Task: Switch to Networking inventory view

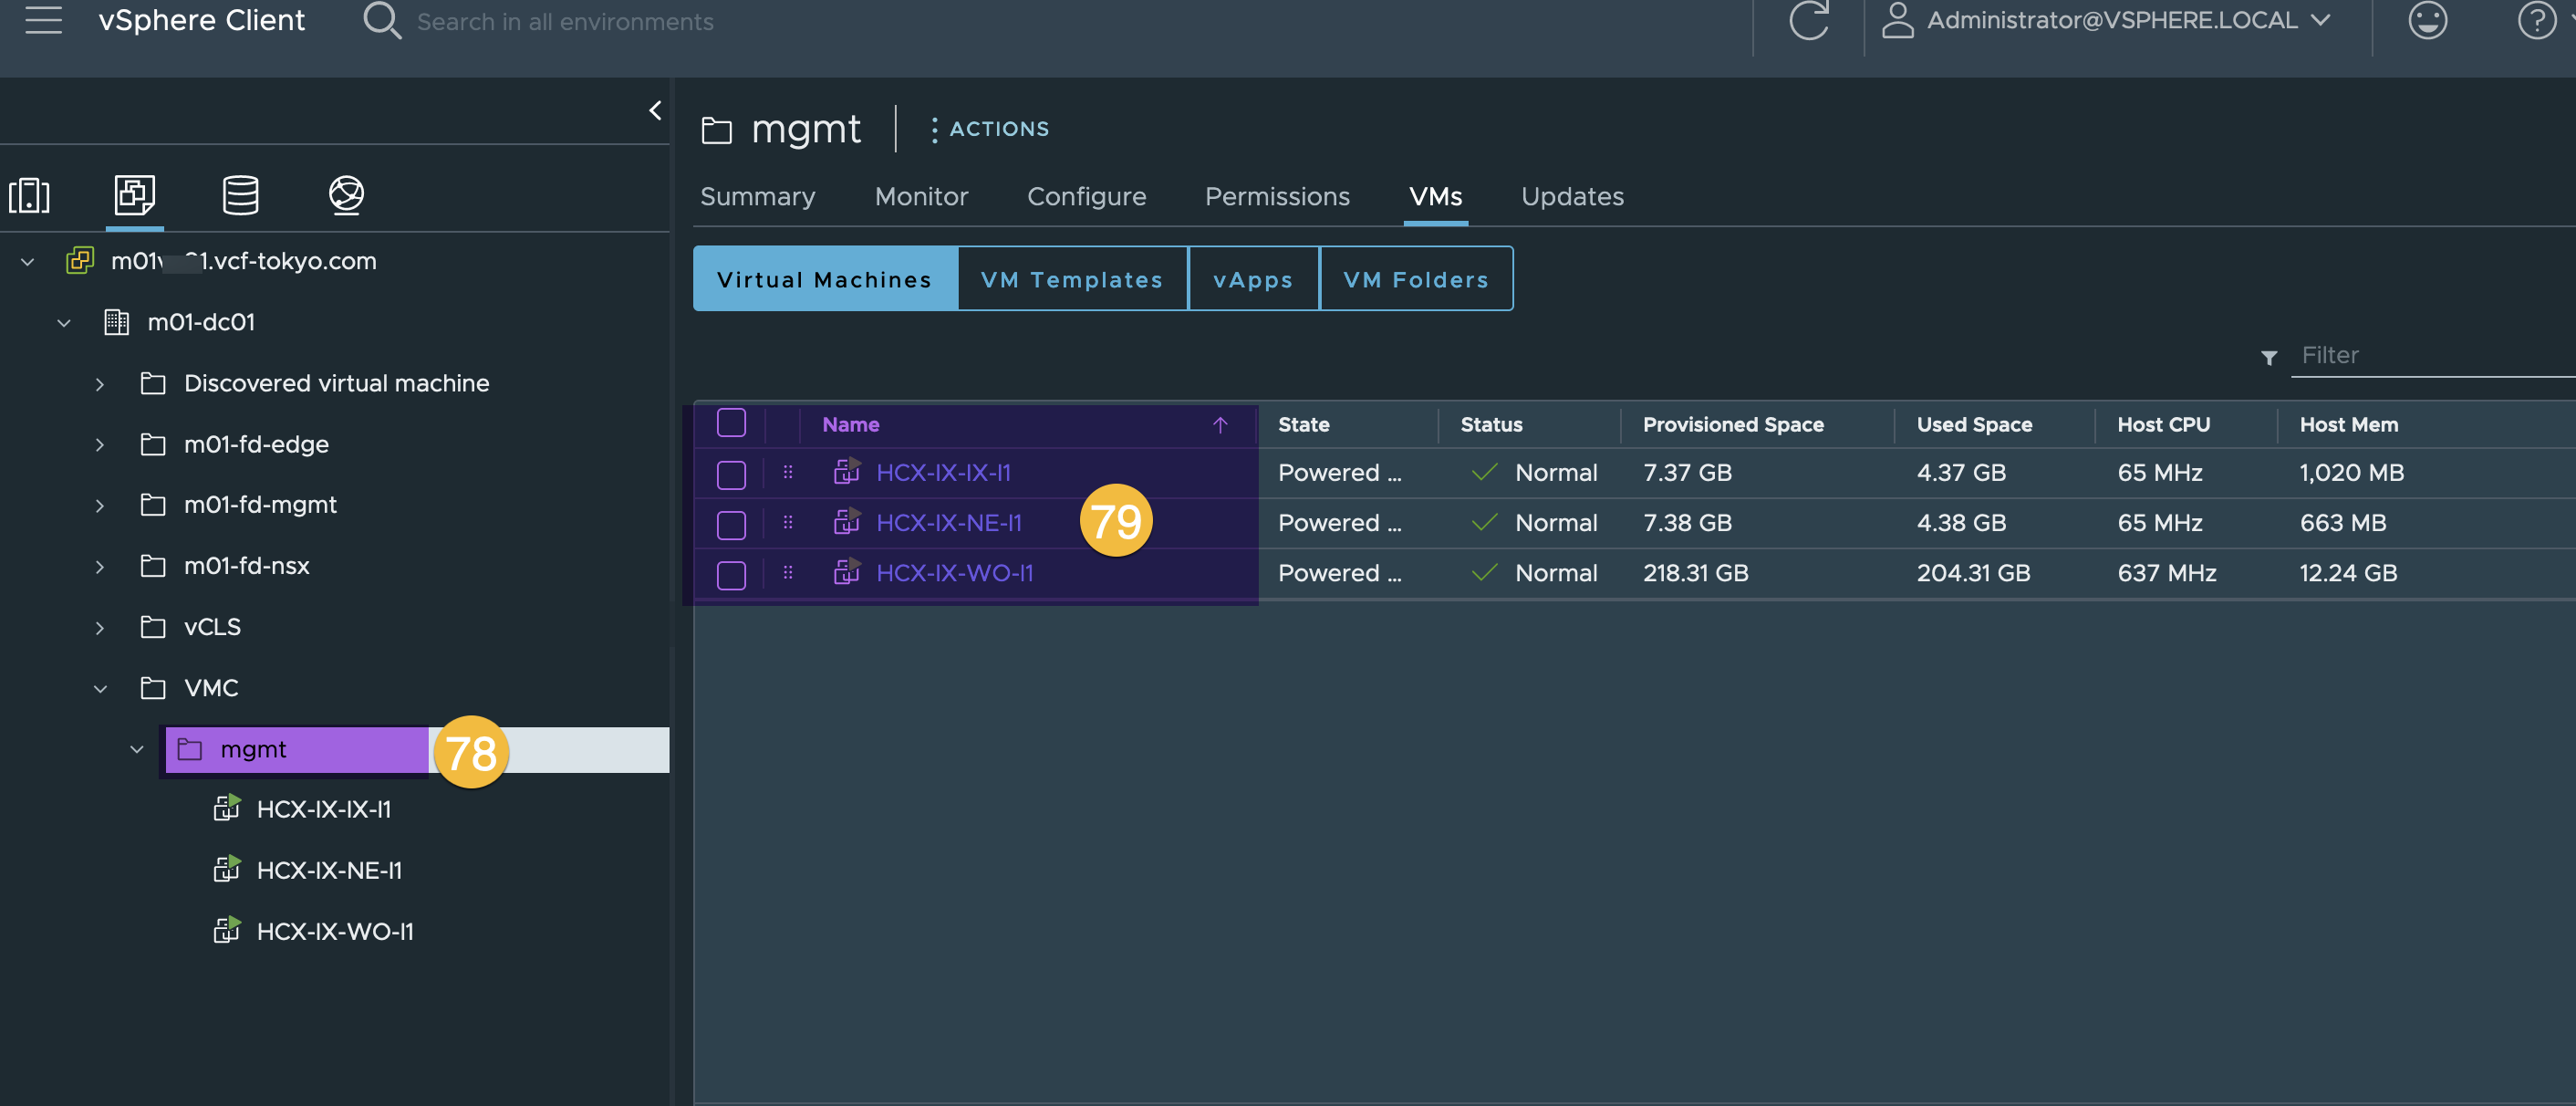Action: click(346, 194)
